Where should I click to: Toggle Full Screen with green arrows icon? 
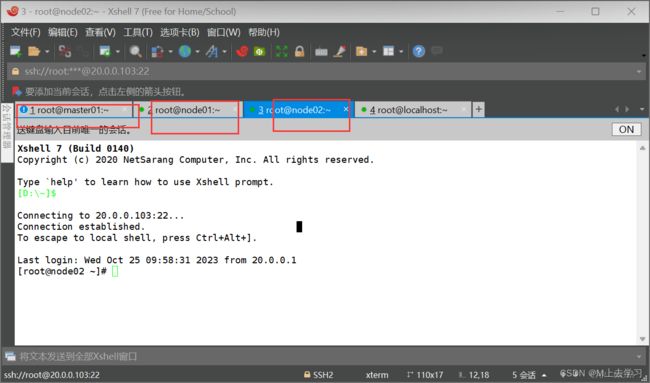pyautogui.click(x=281, y=51)
